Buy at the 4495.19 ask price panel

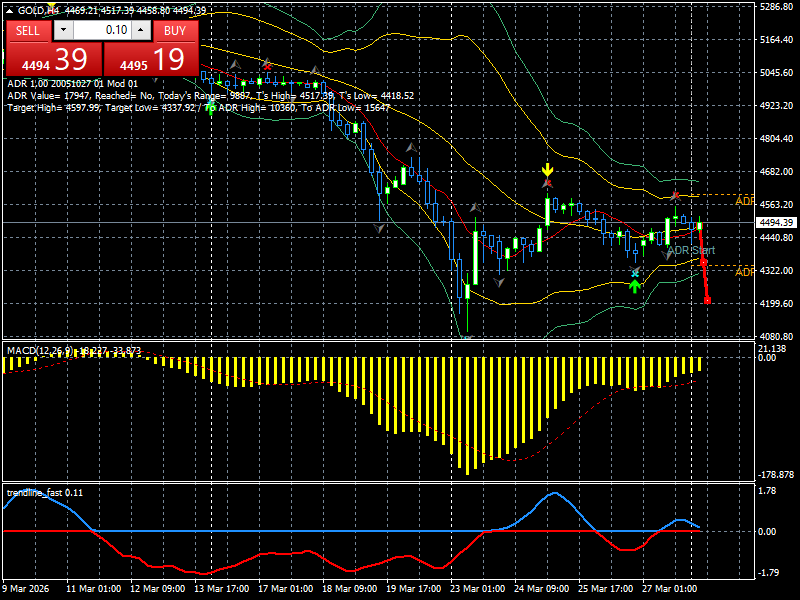click(x=151, y=59)
